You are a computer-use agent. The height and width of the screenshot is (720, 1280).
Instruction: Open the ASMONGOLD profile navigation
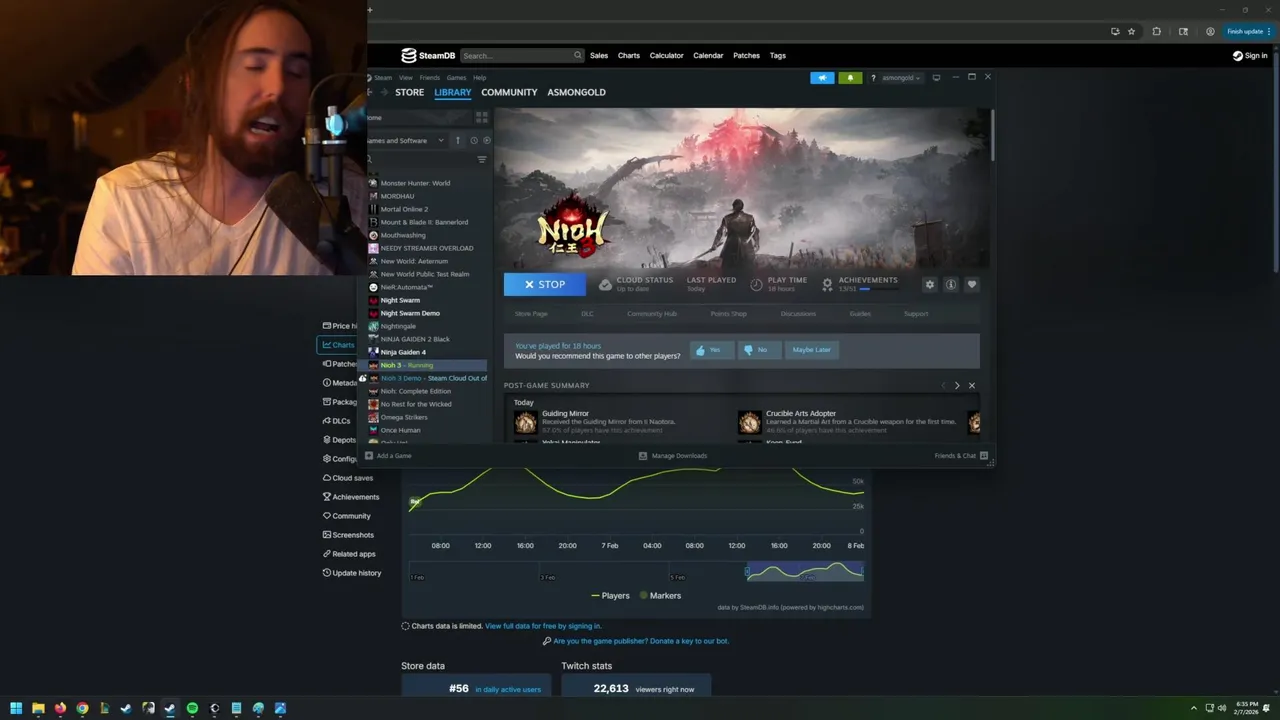(x=576, y=92)
